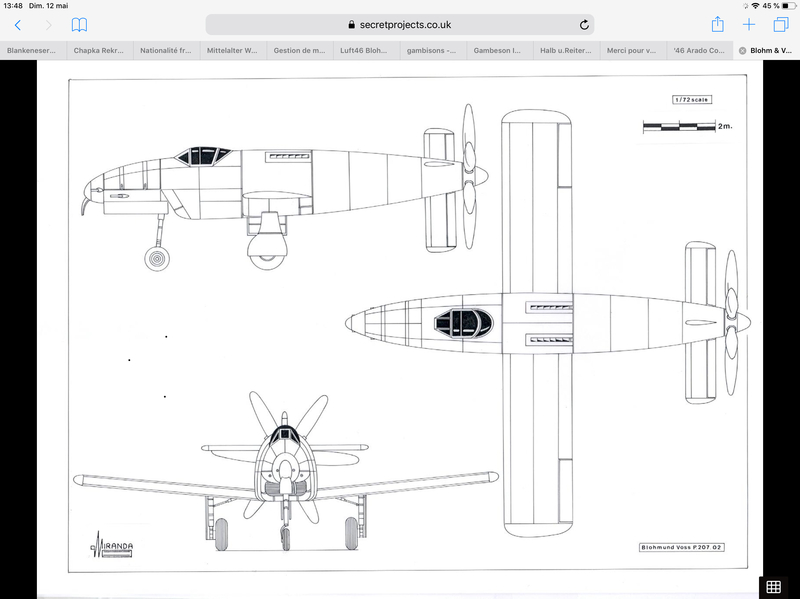This screenshot has height=599, width=800.
Task: Open the Nationalité fr tab
Action: pos(166,50)
